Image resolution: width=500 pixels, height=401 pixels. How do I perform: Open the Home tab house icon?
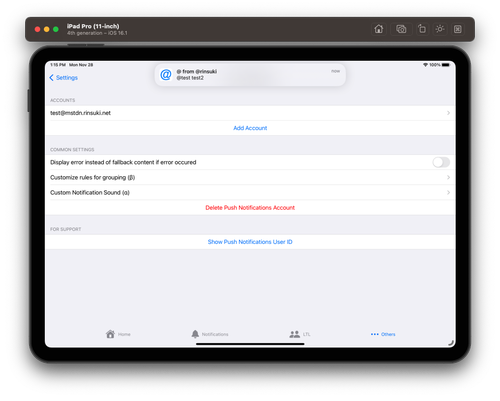tap(110, 334)
